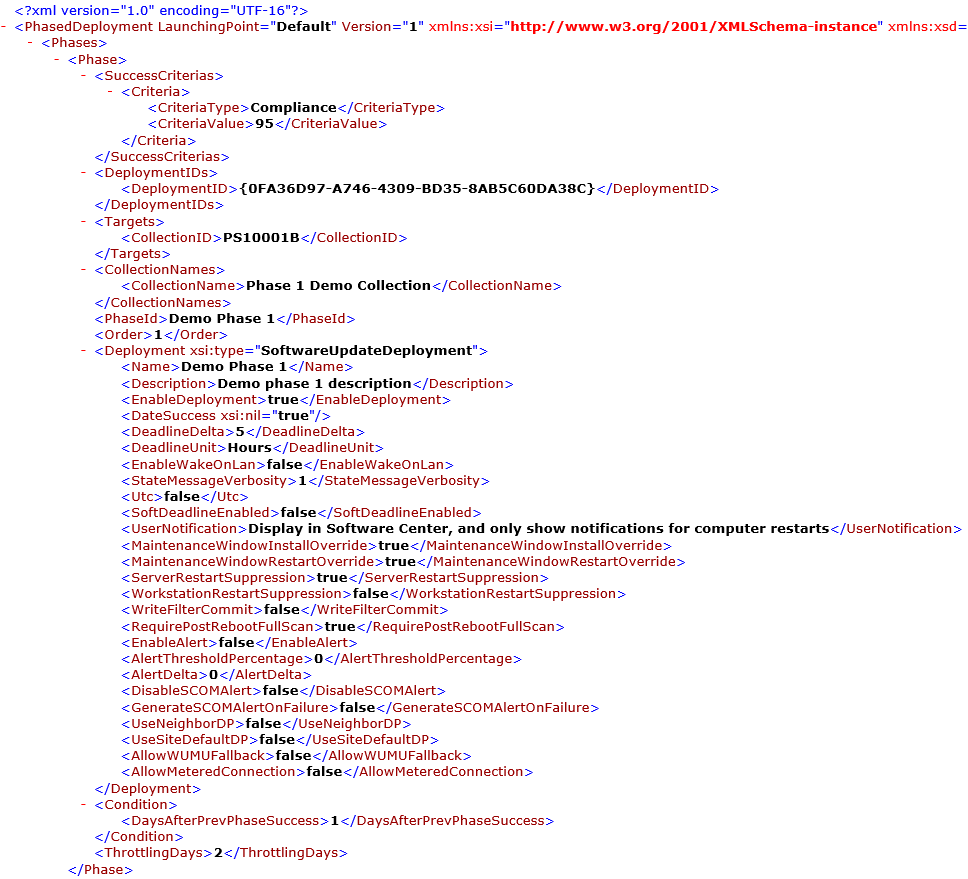The image size is (968, 879).
Task: Select the CollectionID PS10001B
Action: [261, 237]
